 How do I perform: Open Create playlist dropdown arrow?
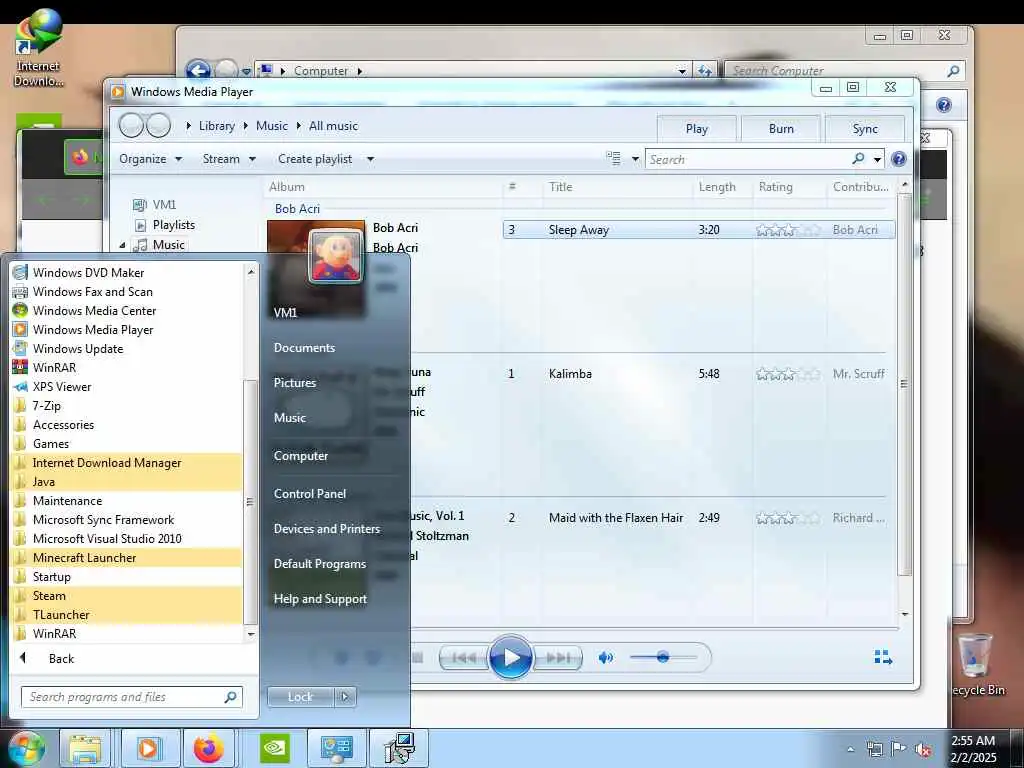pyautogui.click(x=370, y=159)
